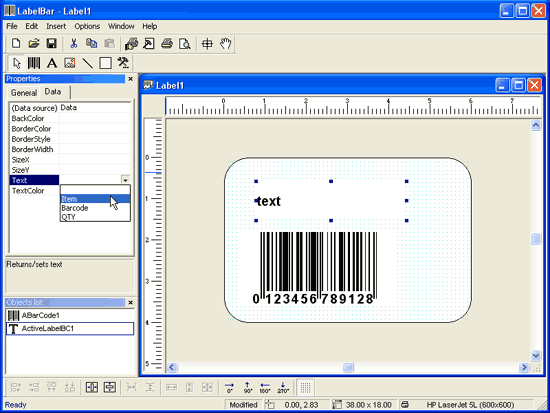Select the blank dropdown entry above Item

pyautogui.click(x=95, y=190)
